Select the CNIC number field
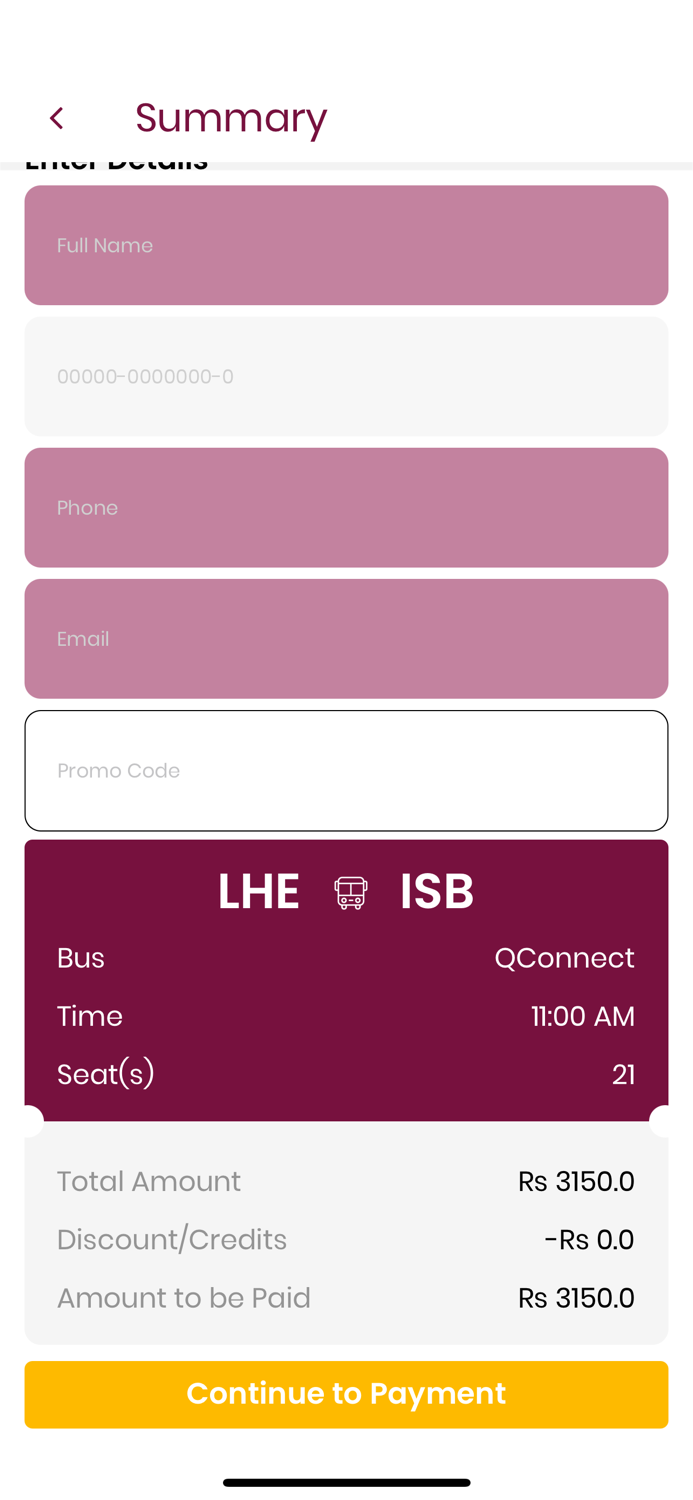Image resolution: width=693 pixels, height=1500 pixels. tap(346, 376)
